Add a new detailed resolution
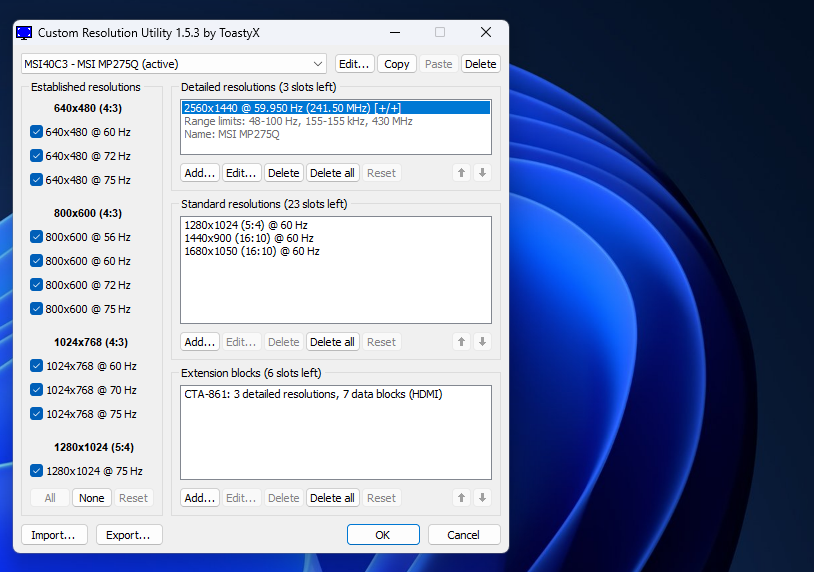 tap(200, 173)
